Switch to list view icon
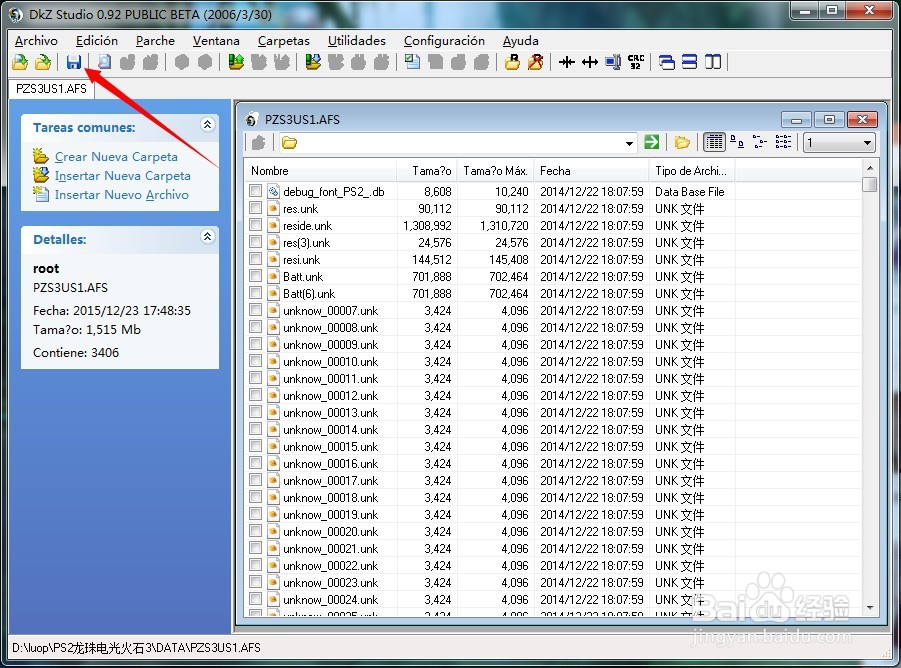The width and height of the screenshot is (901, 668). coord(783,142)
